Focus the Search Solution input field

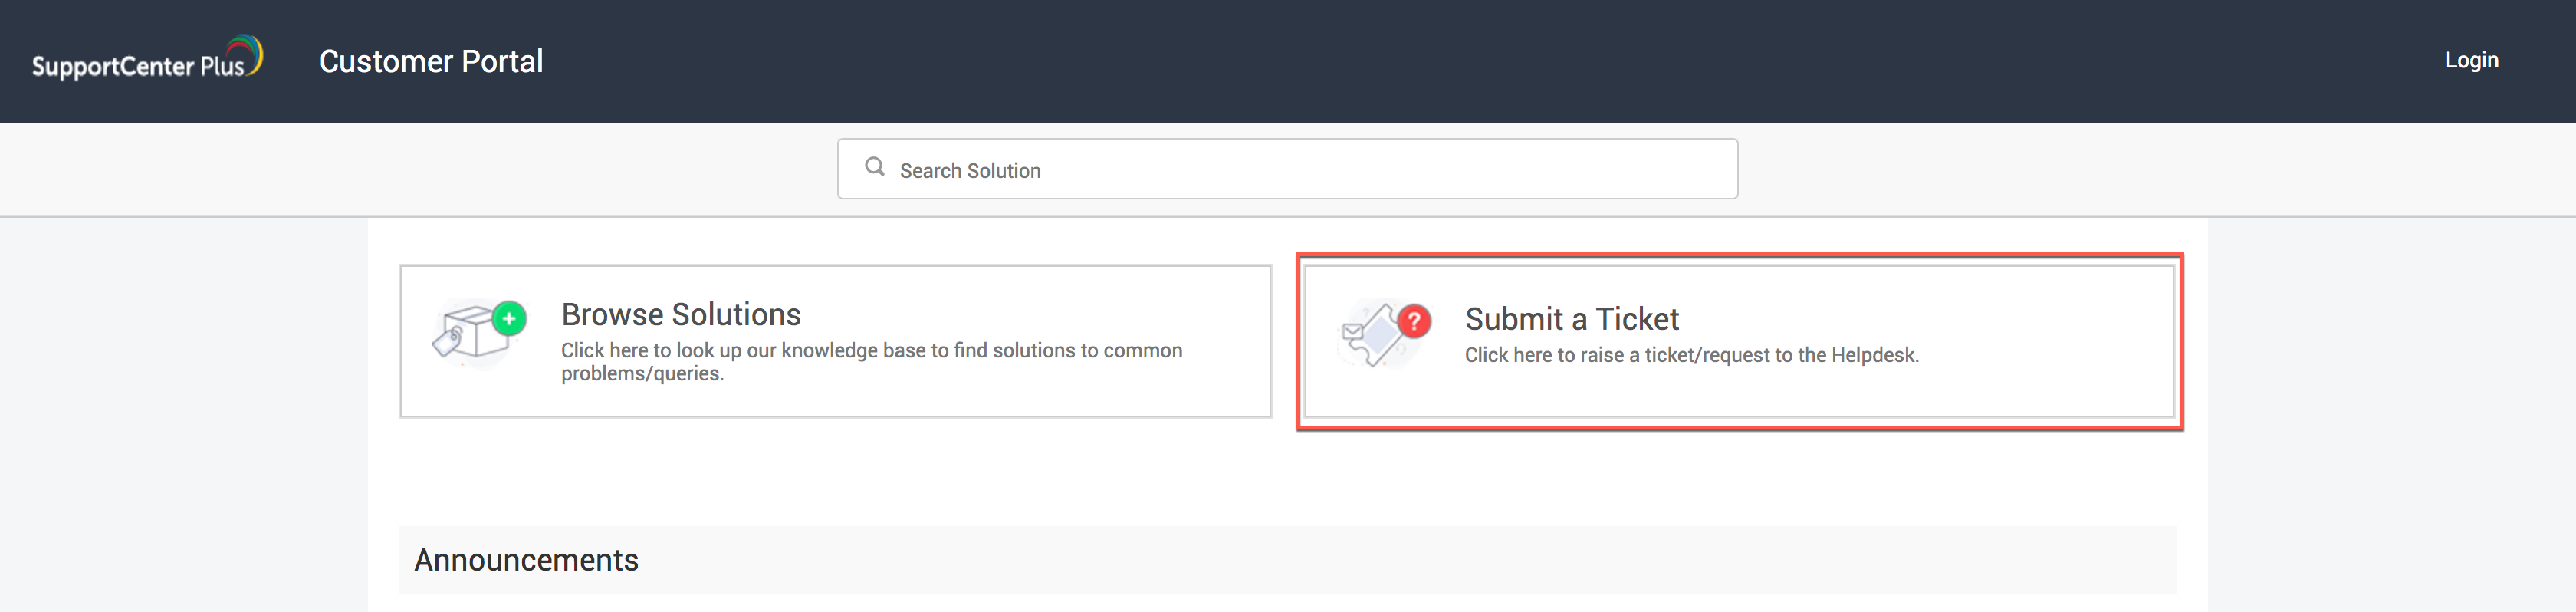tap(1300, 170)
